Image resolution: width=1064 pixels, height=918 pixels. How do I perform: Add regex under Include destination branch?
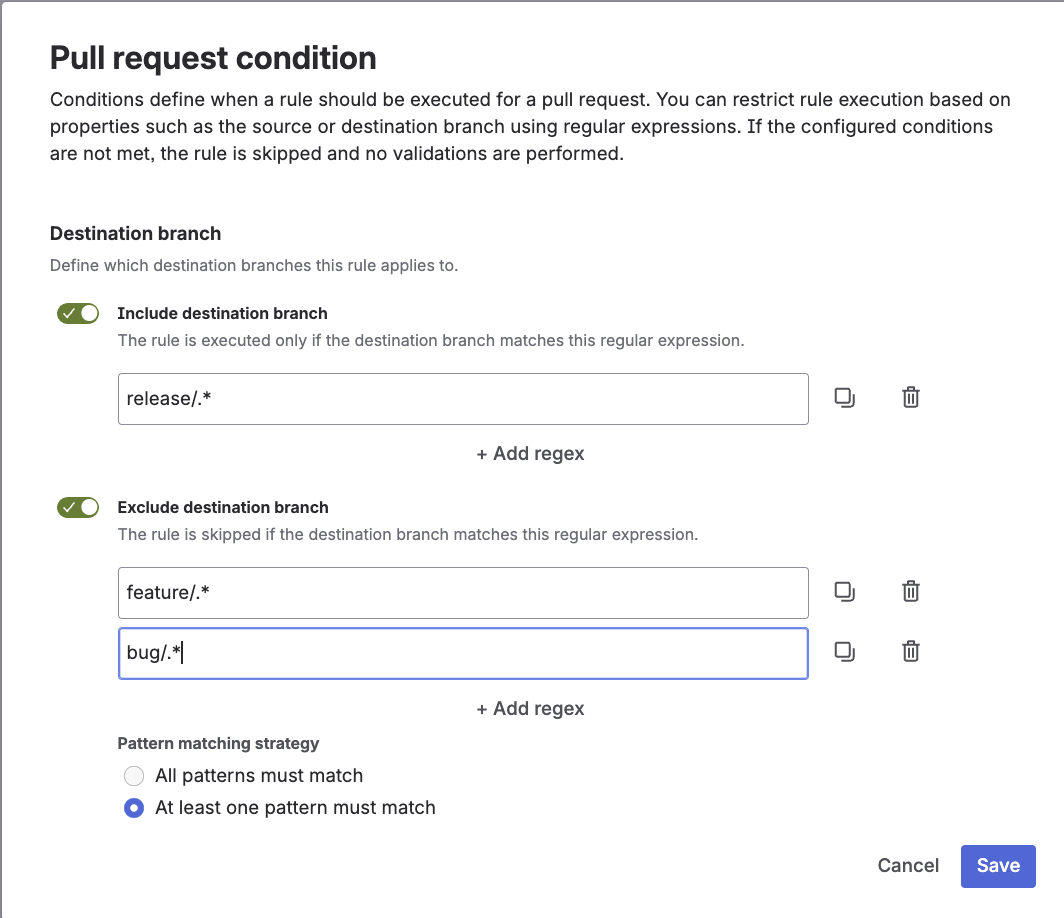pos(530,453)
